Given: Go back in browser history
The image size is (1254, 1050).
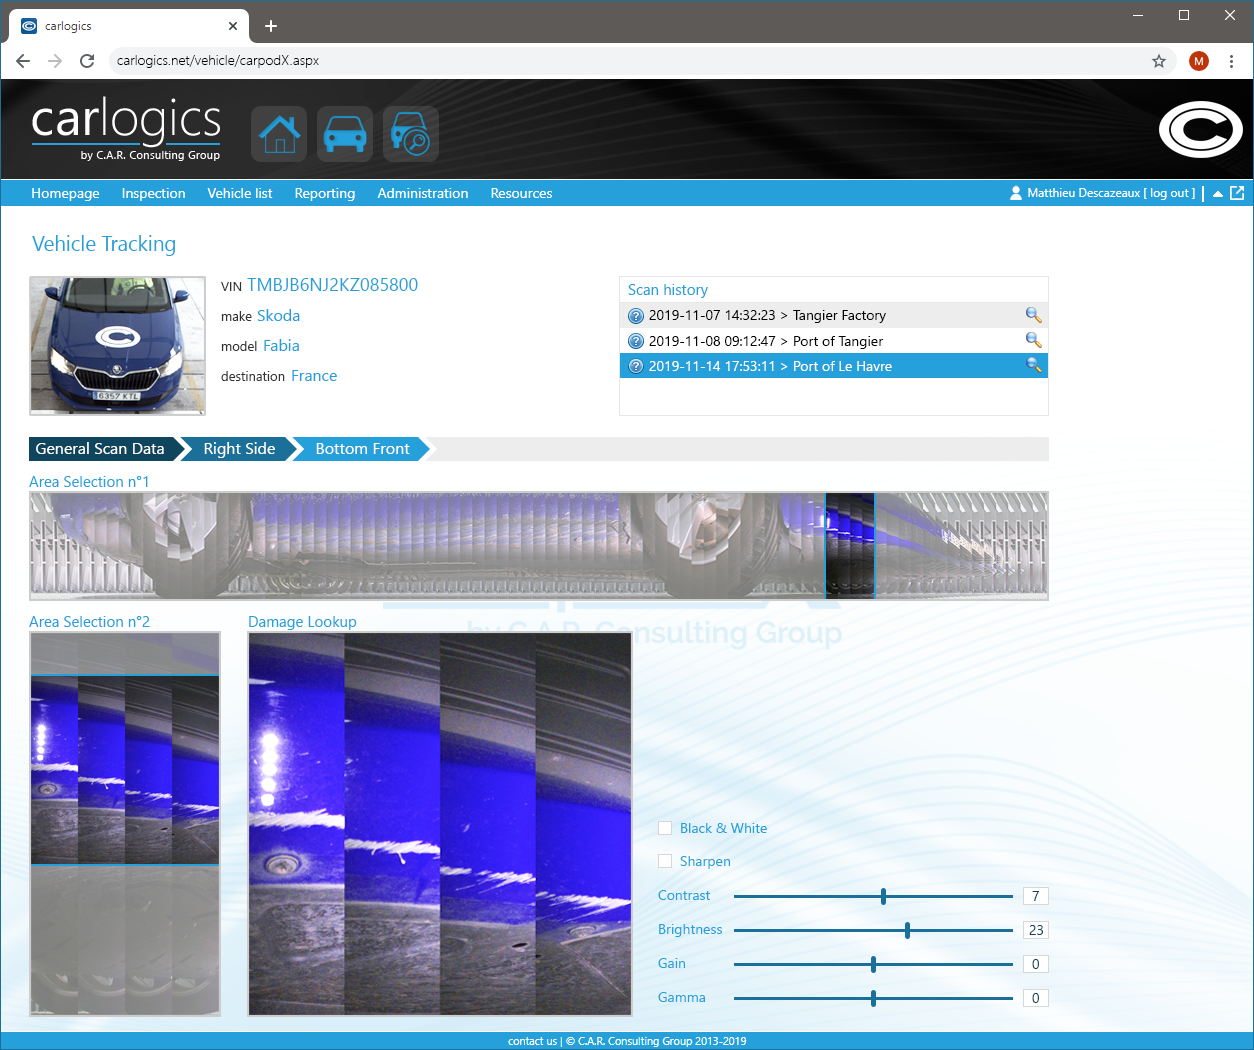Looking at the screenshot, I should (23, 61).
